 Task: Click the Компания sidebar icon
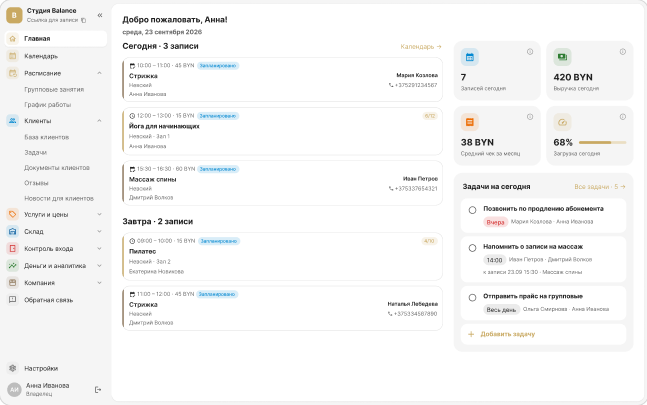point(13,283)
